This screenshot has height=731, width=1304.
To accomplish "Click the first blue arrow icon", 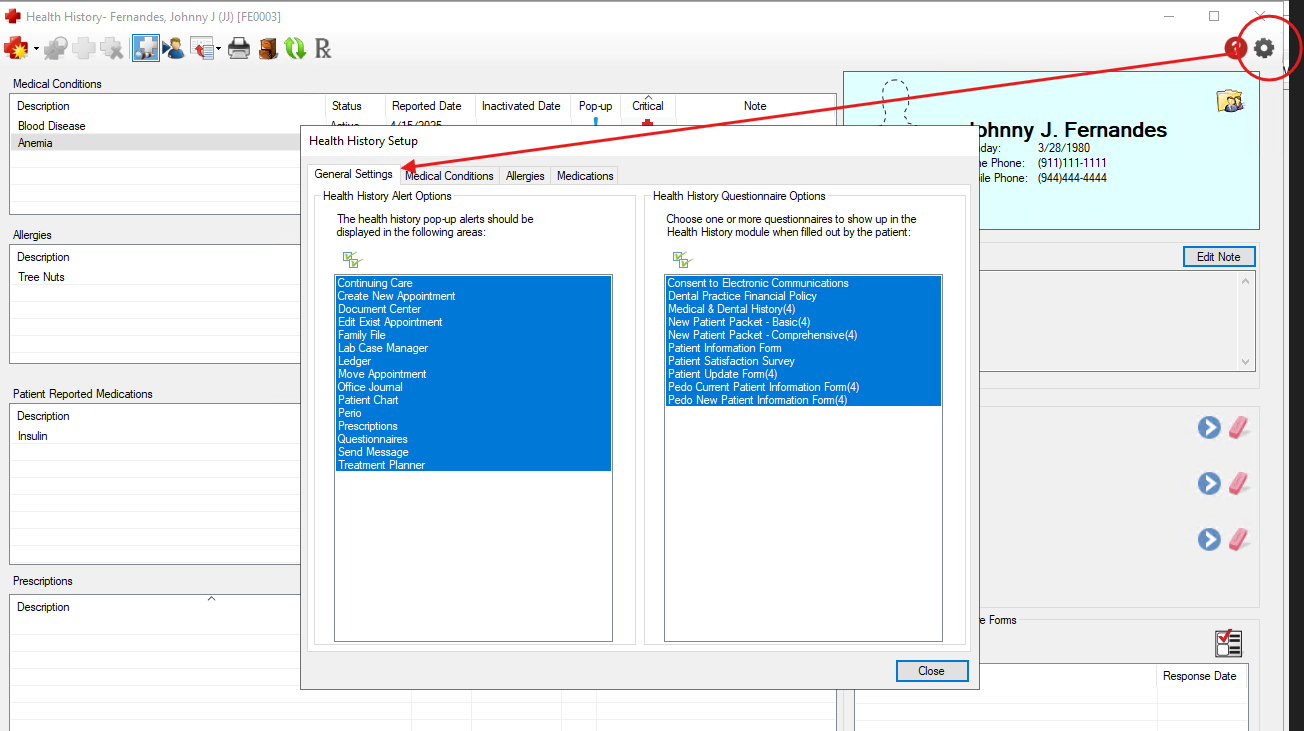I will point(1209,427).
